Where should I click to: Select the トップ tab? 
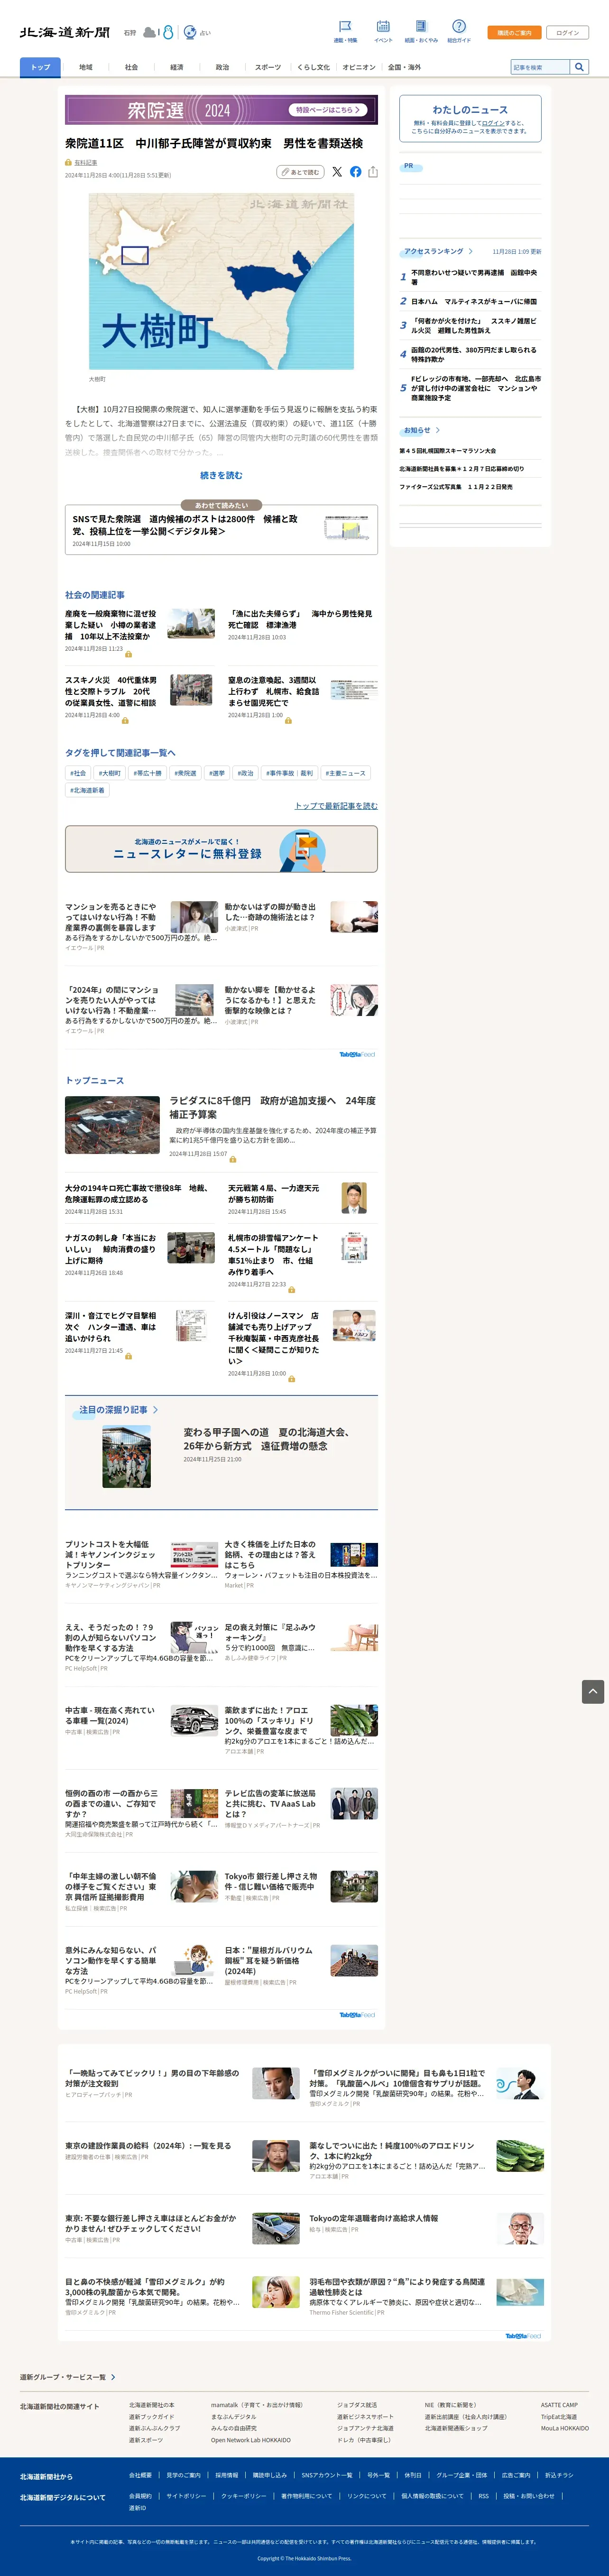tap(40, 67)
